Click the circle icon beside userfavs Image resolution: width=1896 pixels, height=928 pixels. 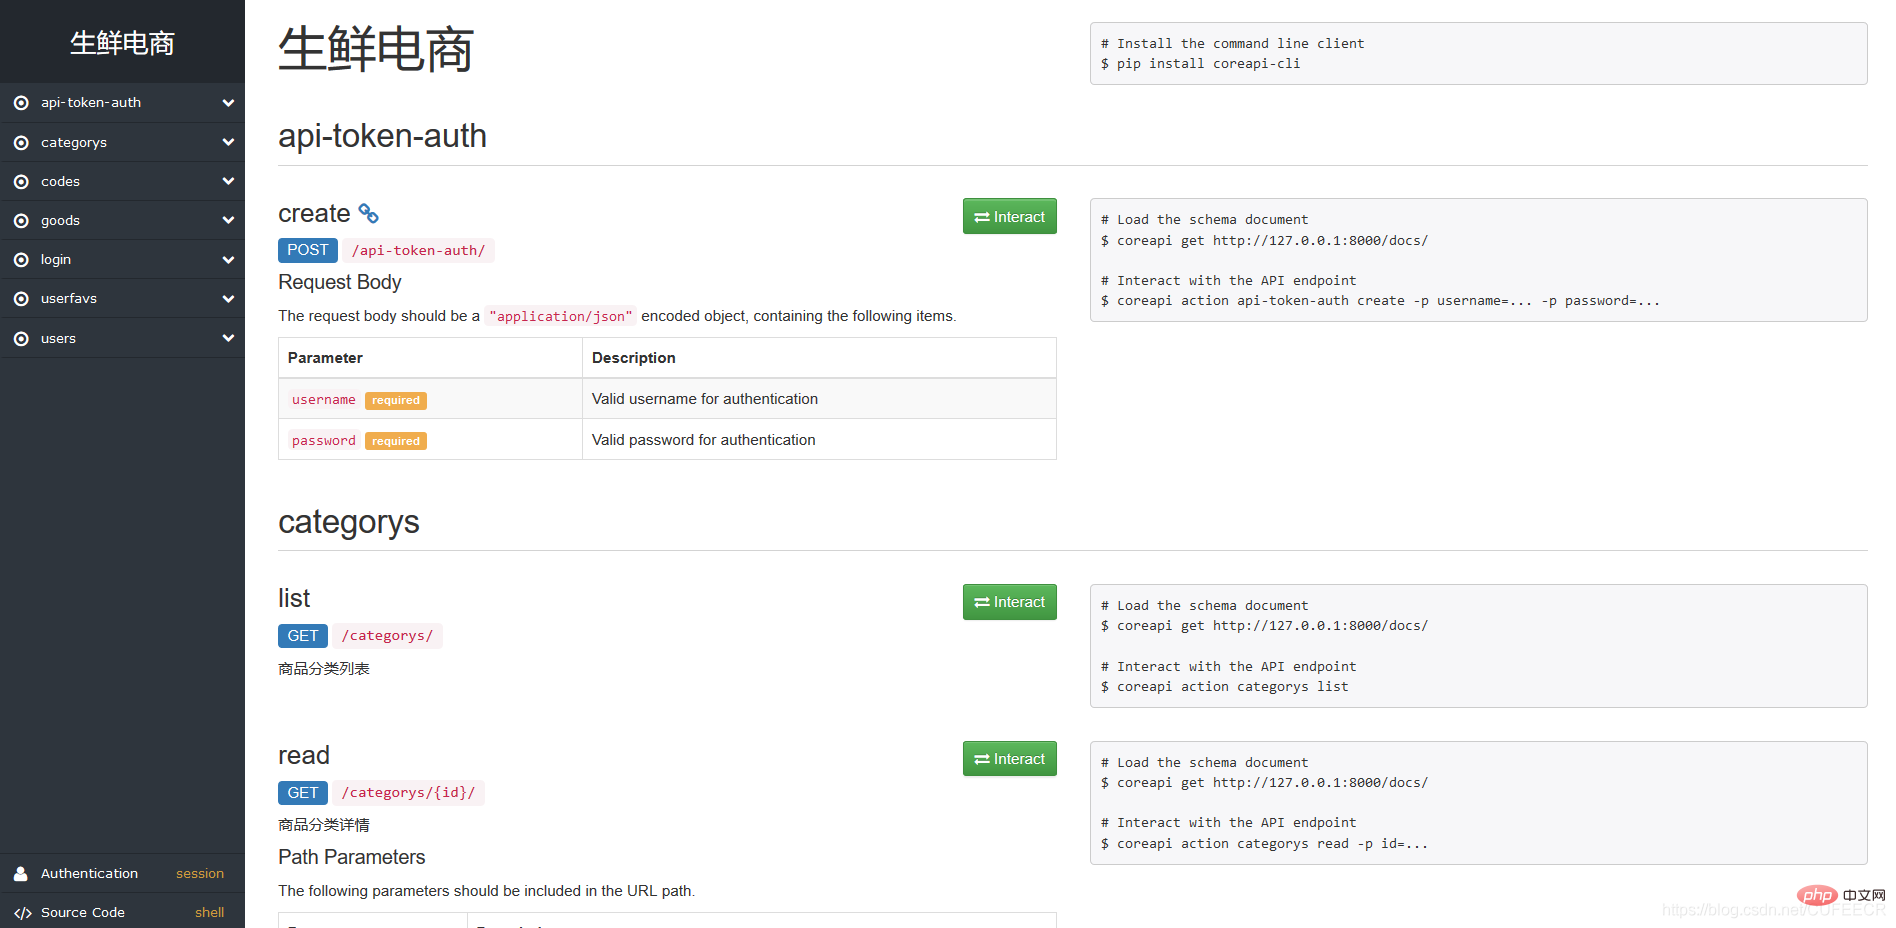(x=21, y=299)
